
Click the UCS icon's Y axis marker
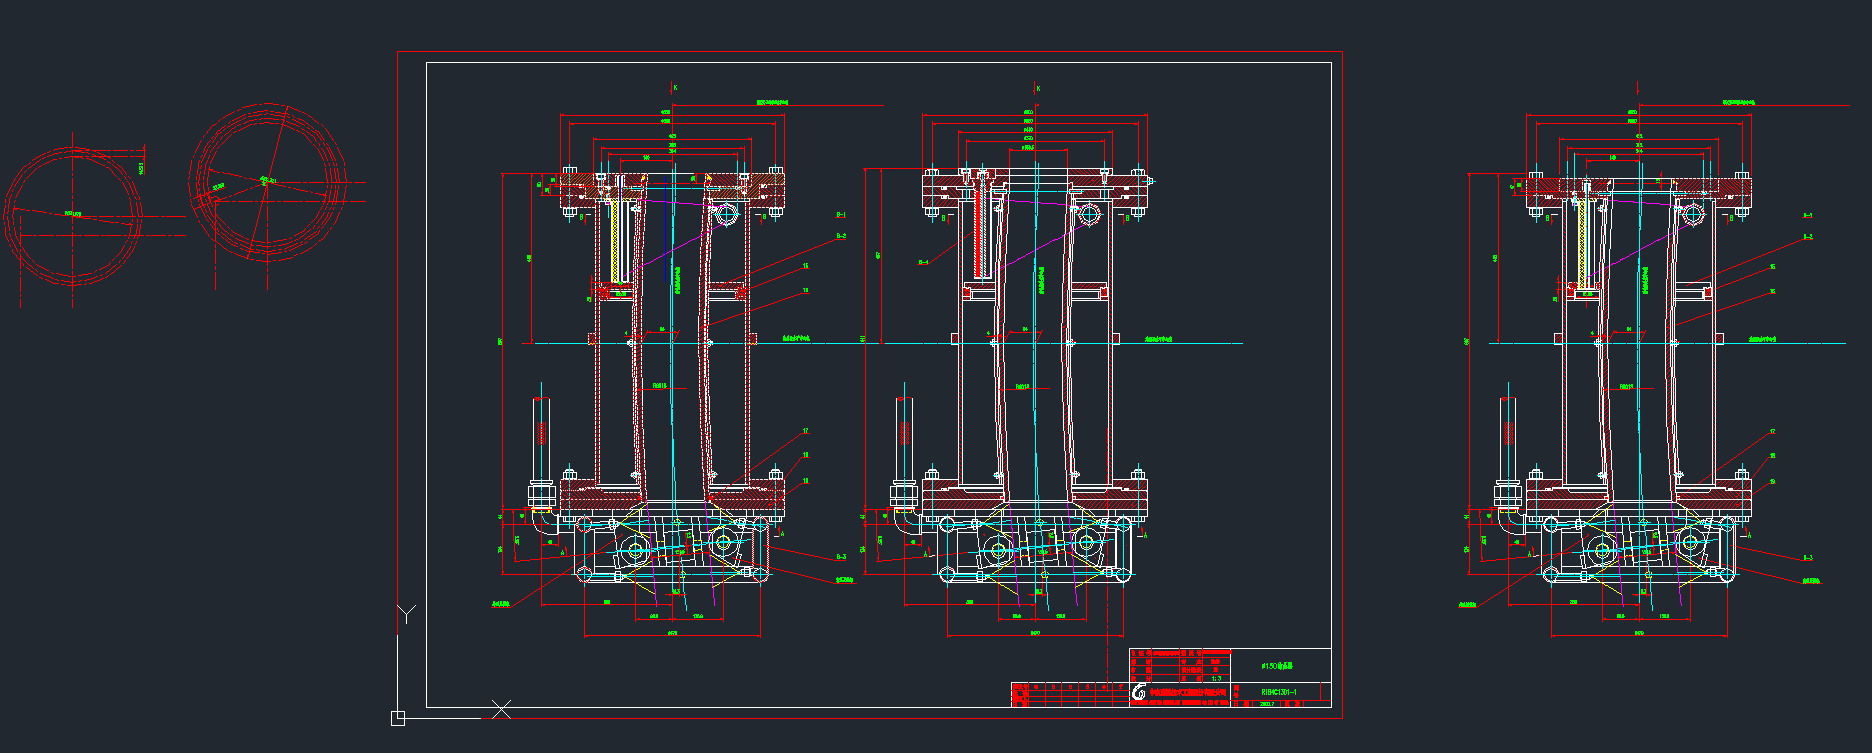point(406,613)
